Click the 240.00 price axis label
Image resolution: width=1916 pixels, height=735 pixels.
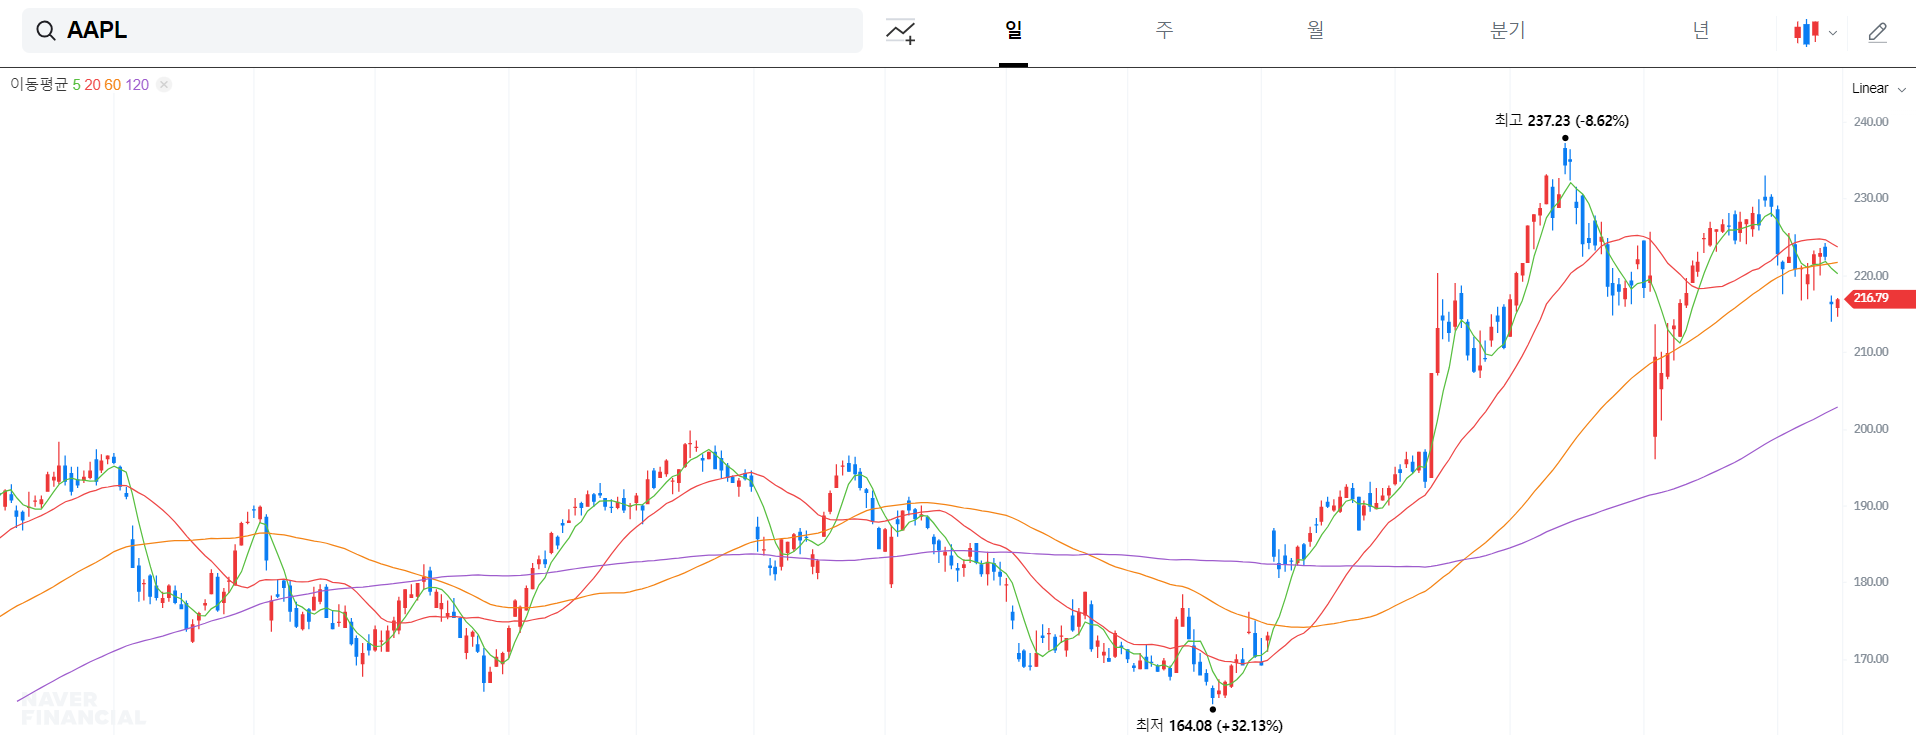coord(1870,122)
